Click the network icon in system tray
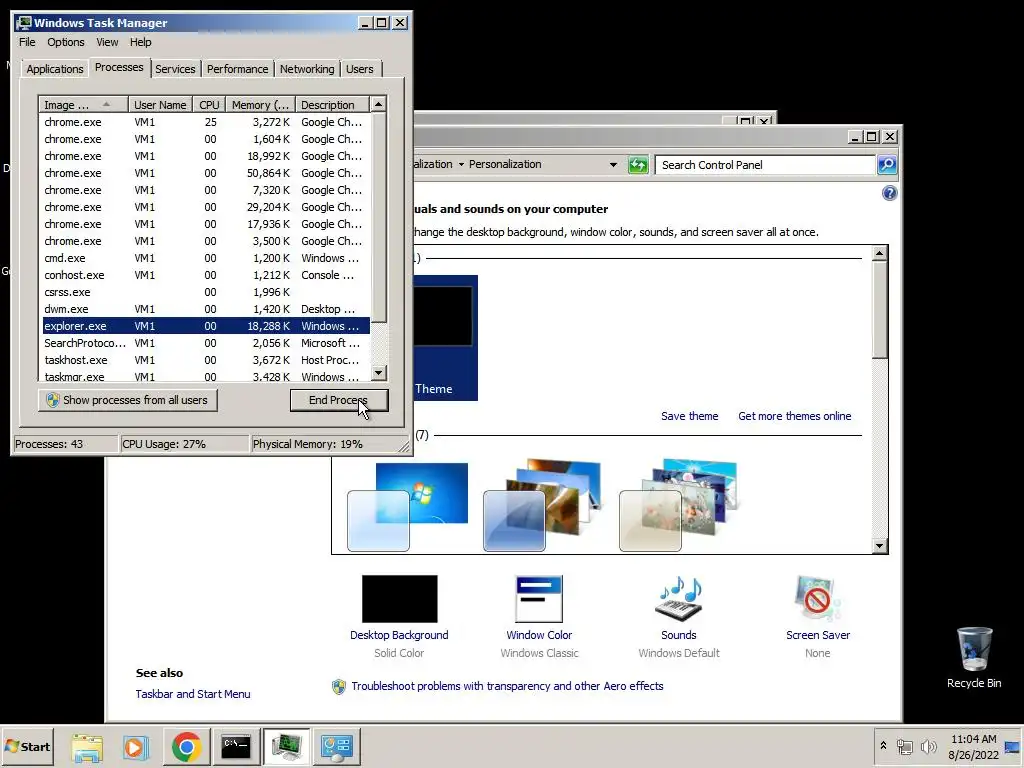 (904, 746)
